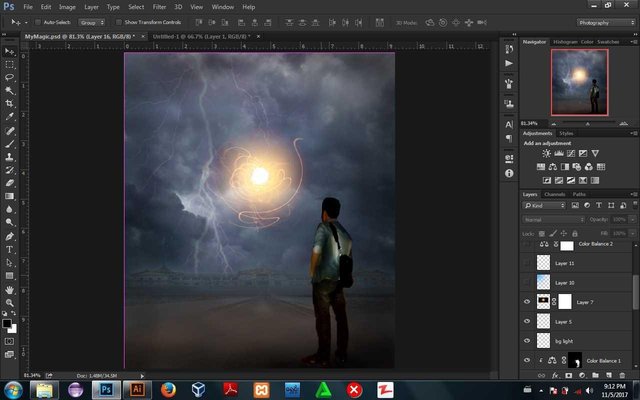Open Firefox from the taskbar

coord(168,388)
